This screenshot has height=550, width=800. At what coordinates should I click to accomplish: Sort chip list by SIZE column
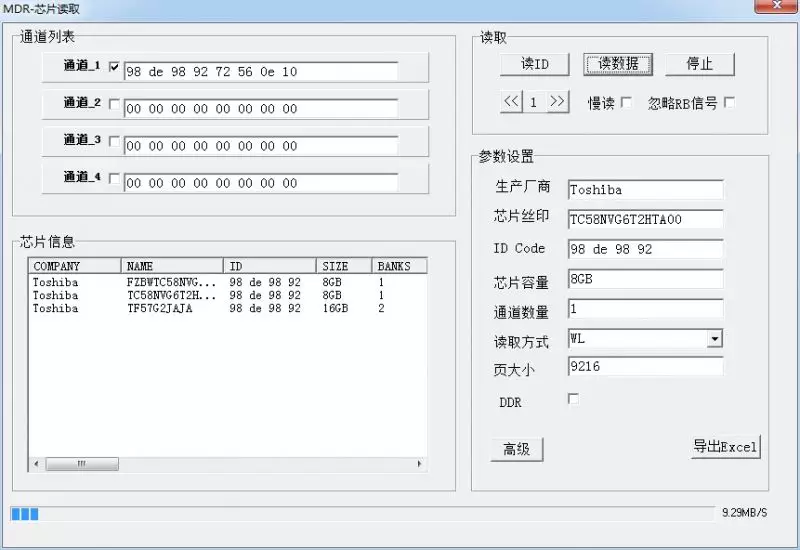(344, 266)
